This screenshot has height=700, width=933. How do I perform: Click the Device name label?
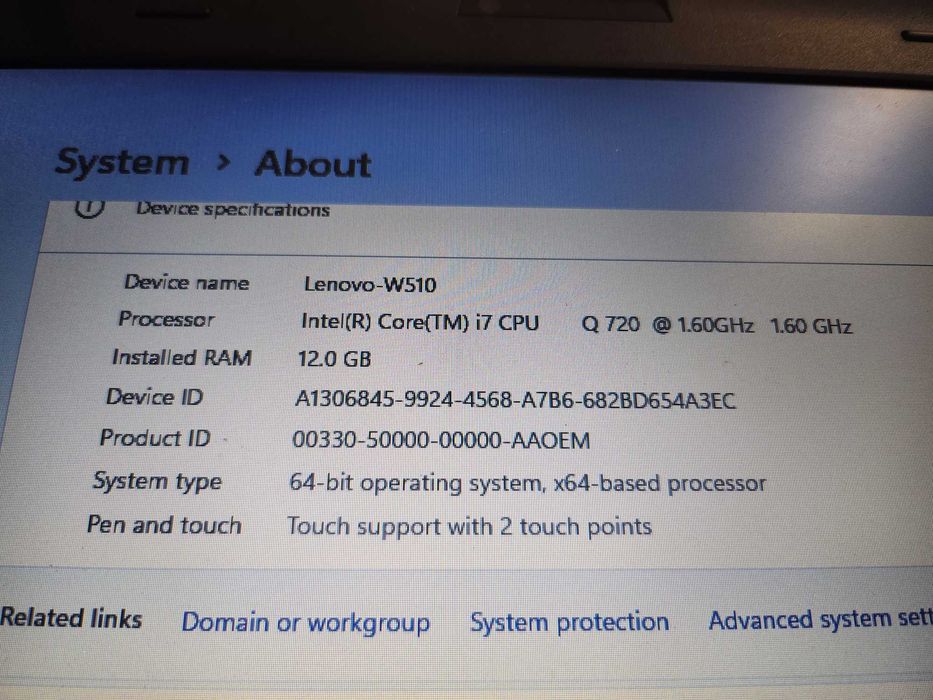186,282
